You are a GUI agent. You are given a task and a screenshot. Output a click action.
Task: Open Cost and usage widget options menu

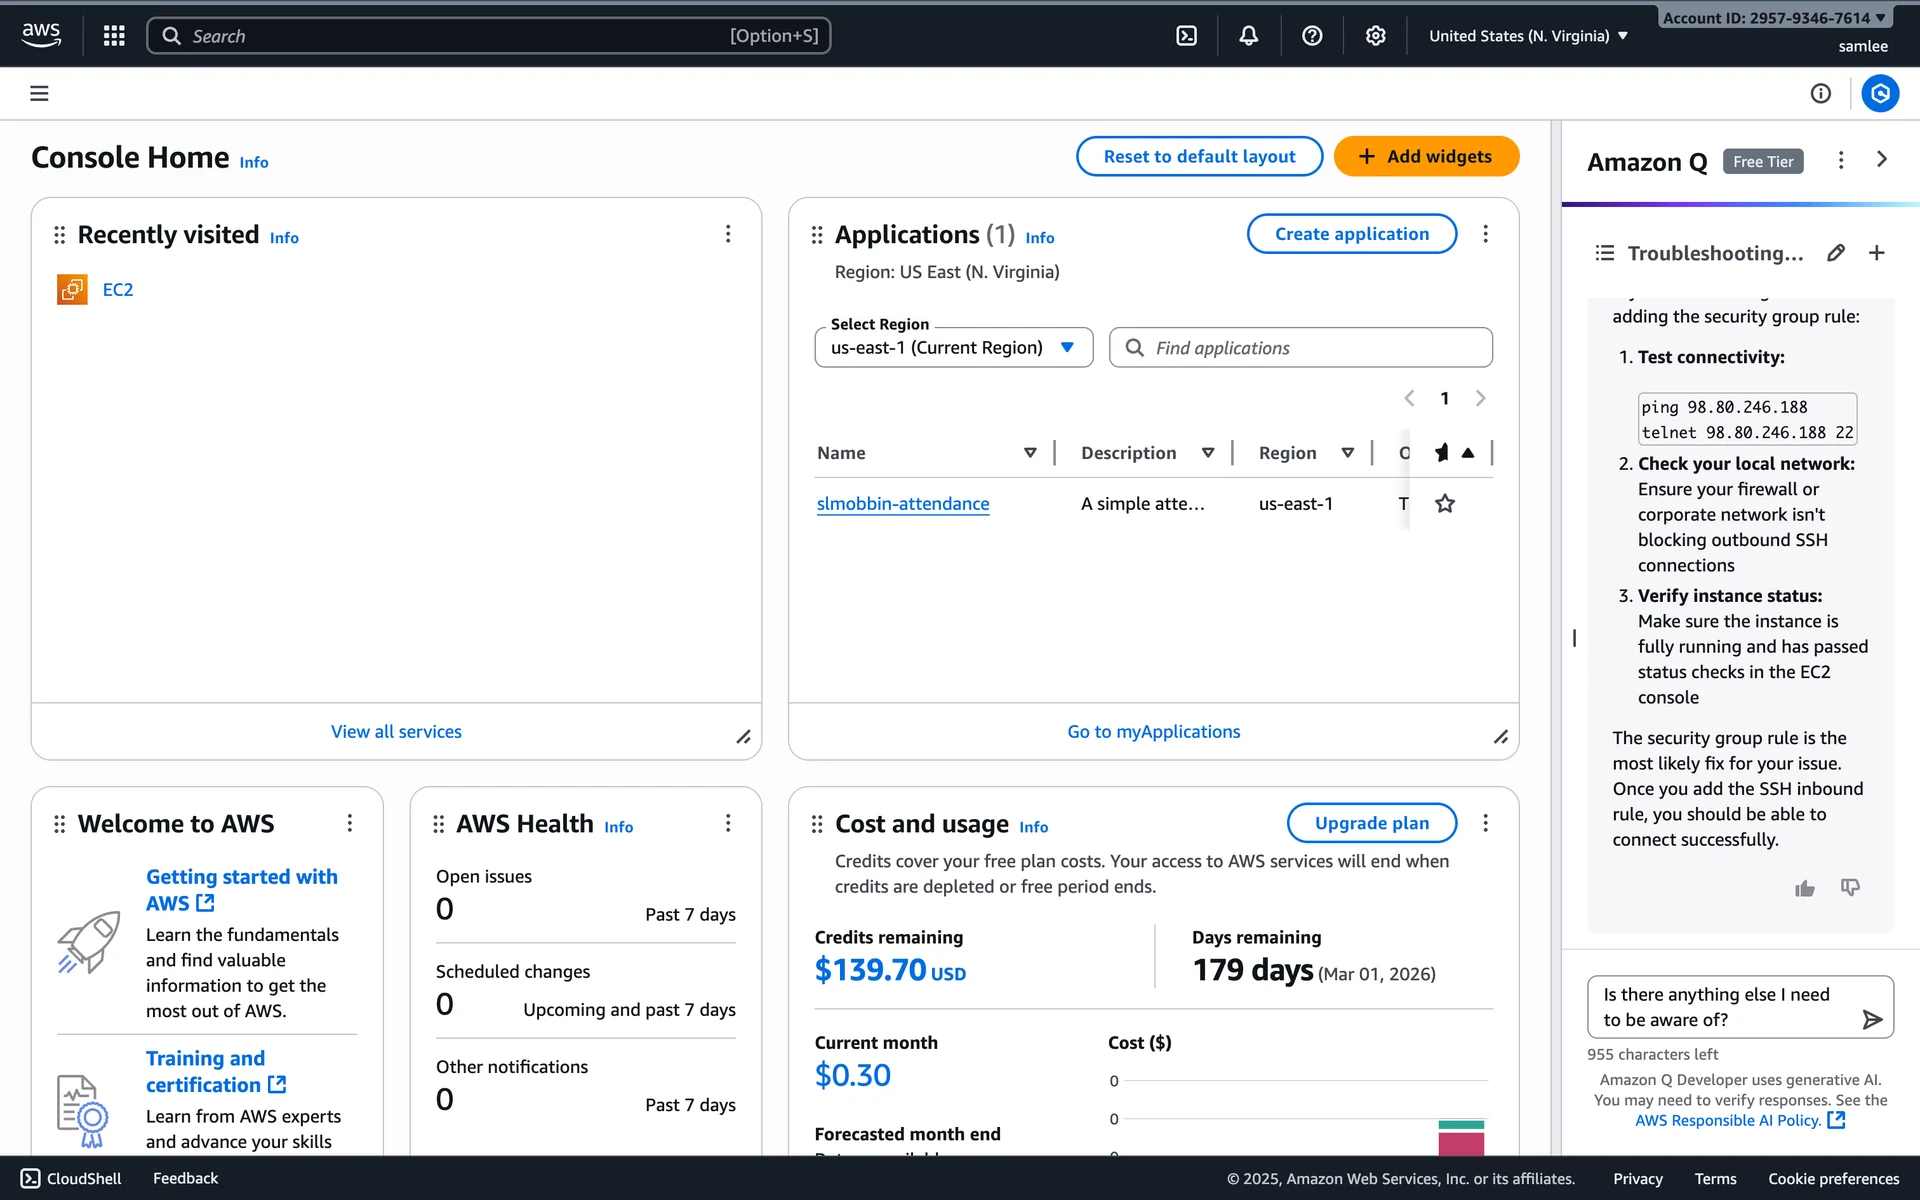click(1485, 823)
